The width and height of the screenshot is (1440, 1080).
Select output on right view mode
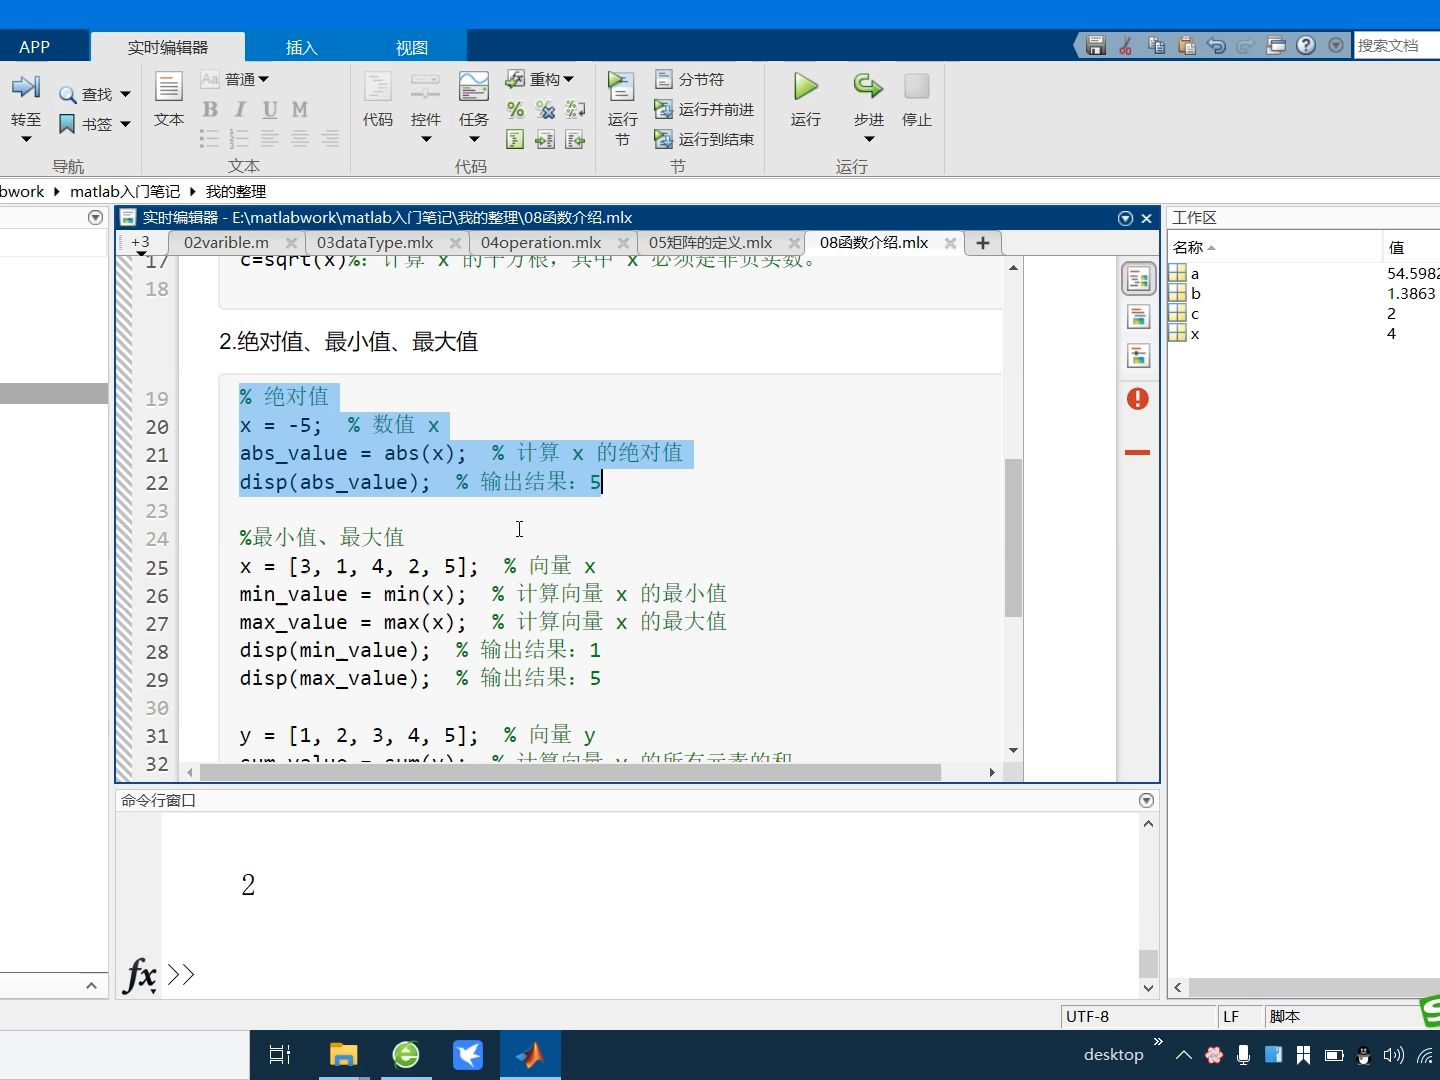(x=1138, y=279)
